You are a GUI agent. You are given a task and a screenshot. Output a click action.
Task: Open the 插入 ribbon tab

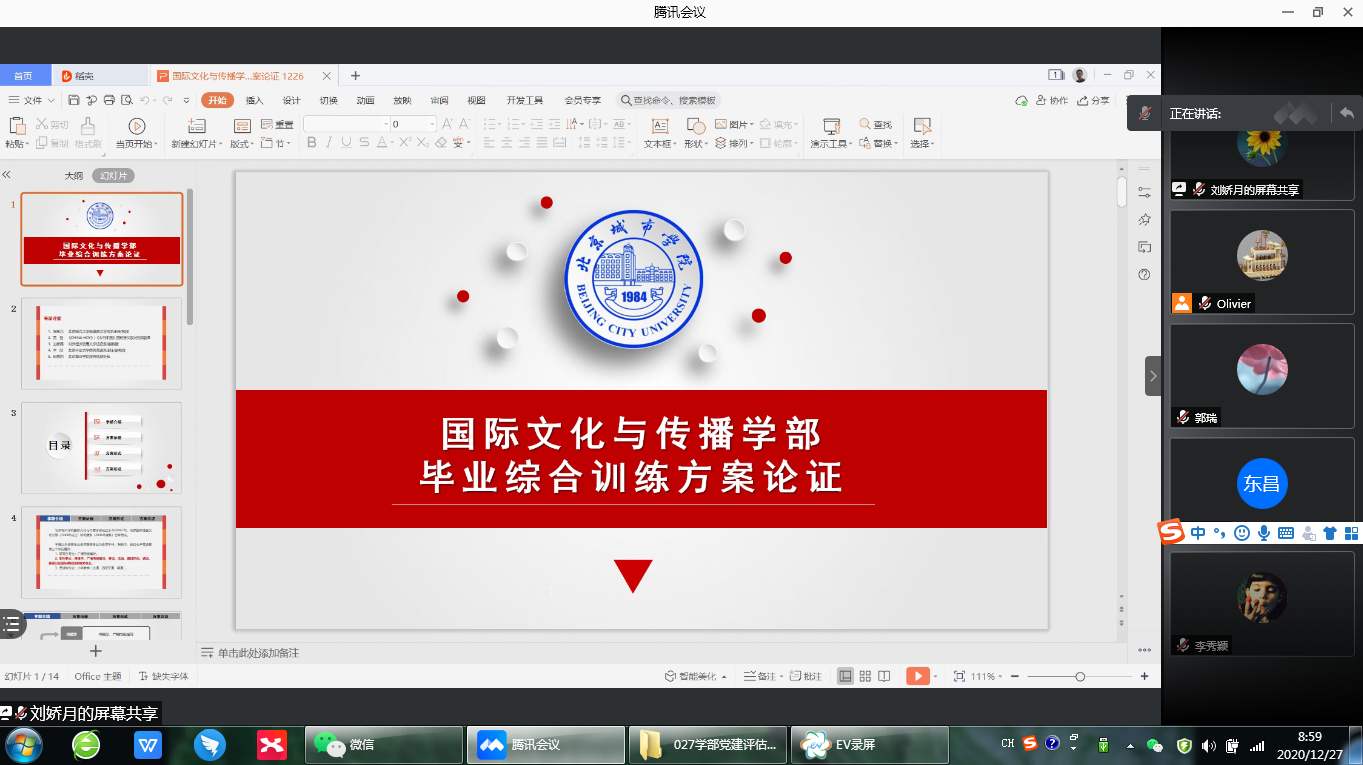(254, 100)
